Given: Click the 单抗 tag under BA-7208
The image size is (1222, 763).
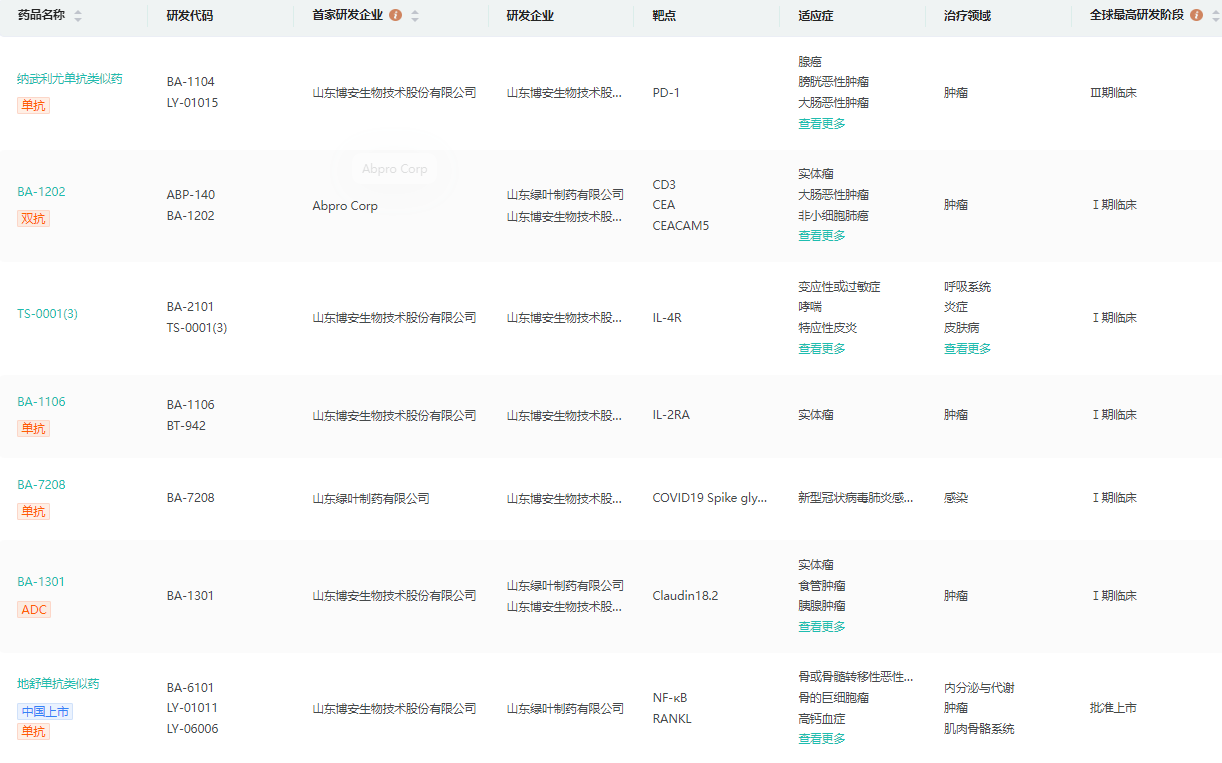Looking at the screenshot, I should tap(33, 511).
